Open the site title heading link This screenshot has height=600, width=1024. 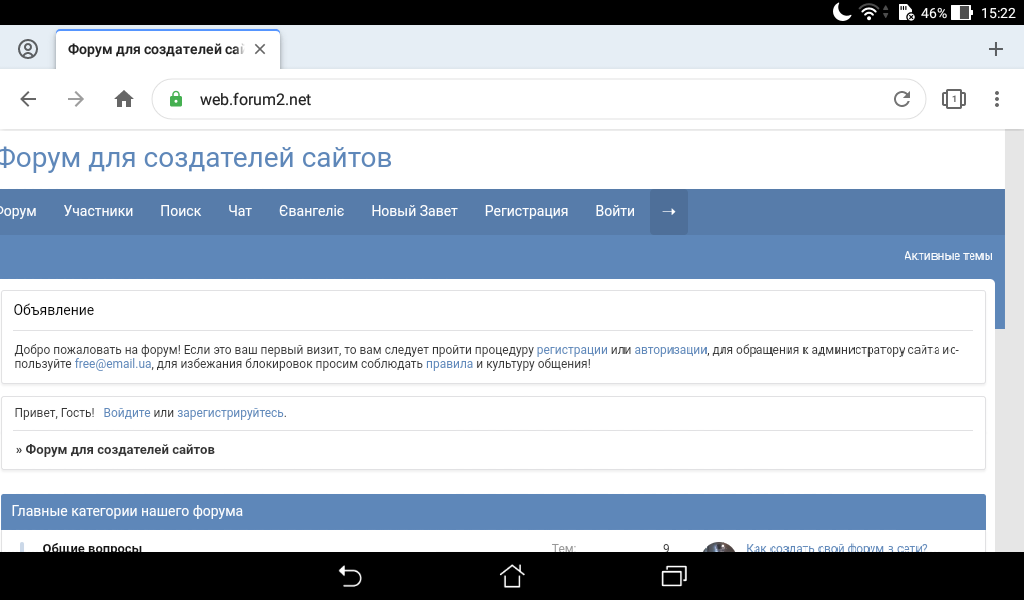[195, 158]
